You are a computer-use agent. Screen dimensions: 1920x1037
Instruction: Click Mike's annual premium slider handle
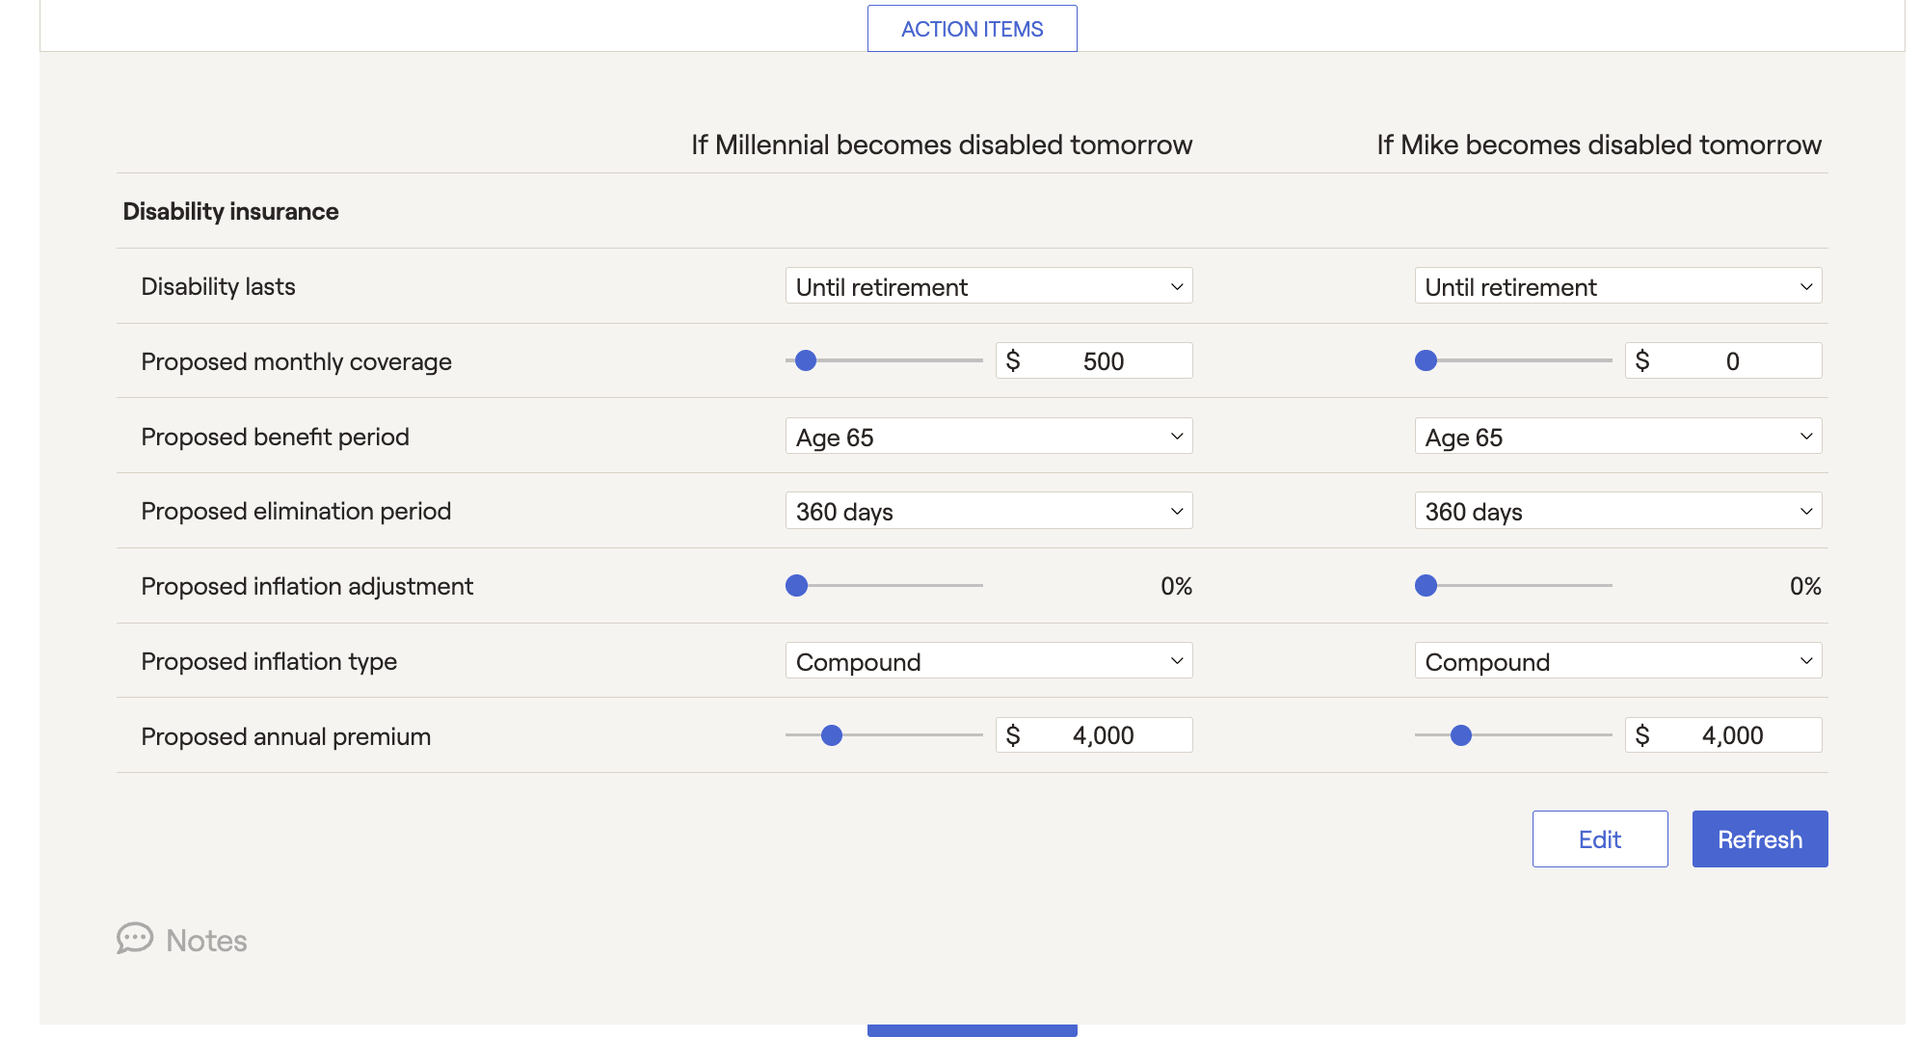(x=1460, y=735)
